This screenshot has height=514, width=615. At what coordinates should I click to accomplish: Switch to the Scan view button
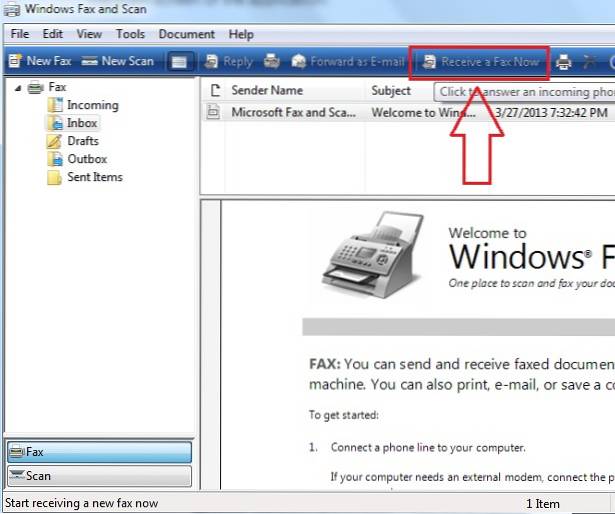(99, 476)
